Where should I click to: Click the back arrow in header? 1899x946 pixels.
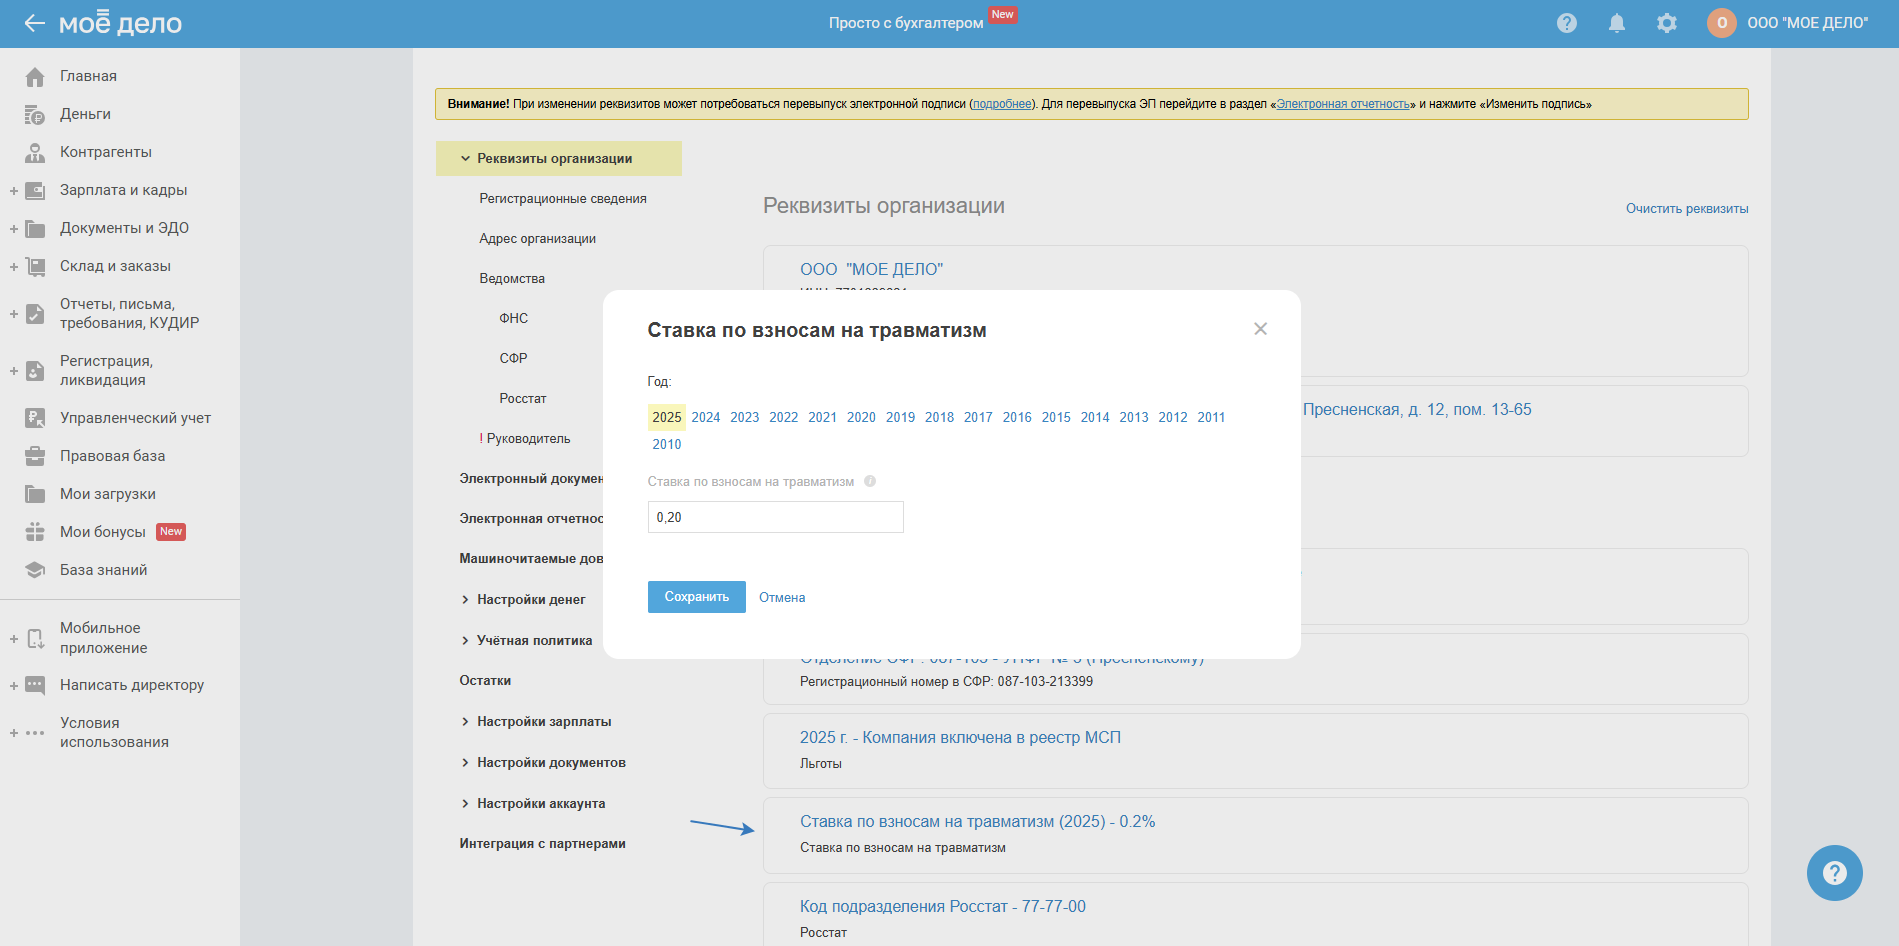(x=35, y=23)
